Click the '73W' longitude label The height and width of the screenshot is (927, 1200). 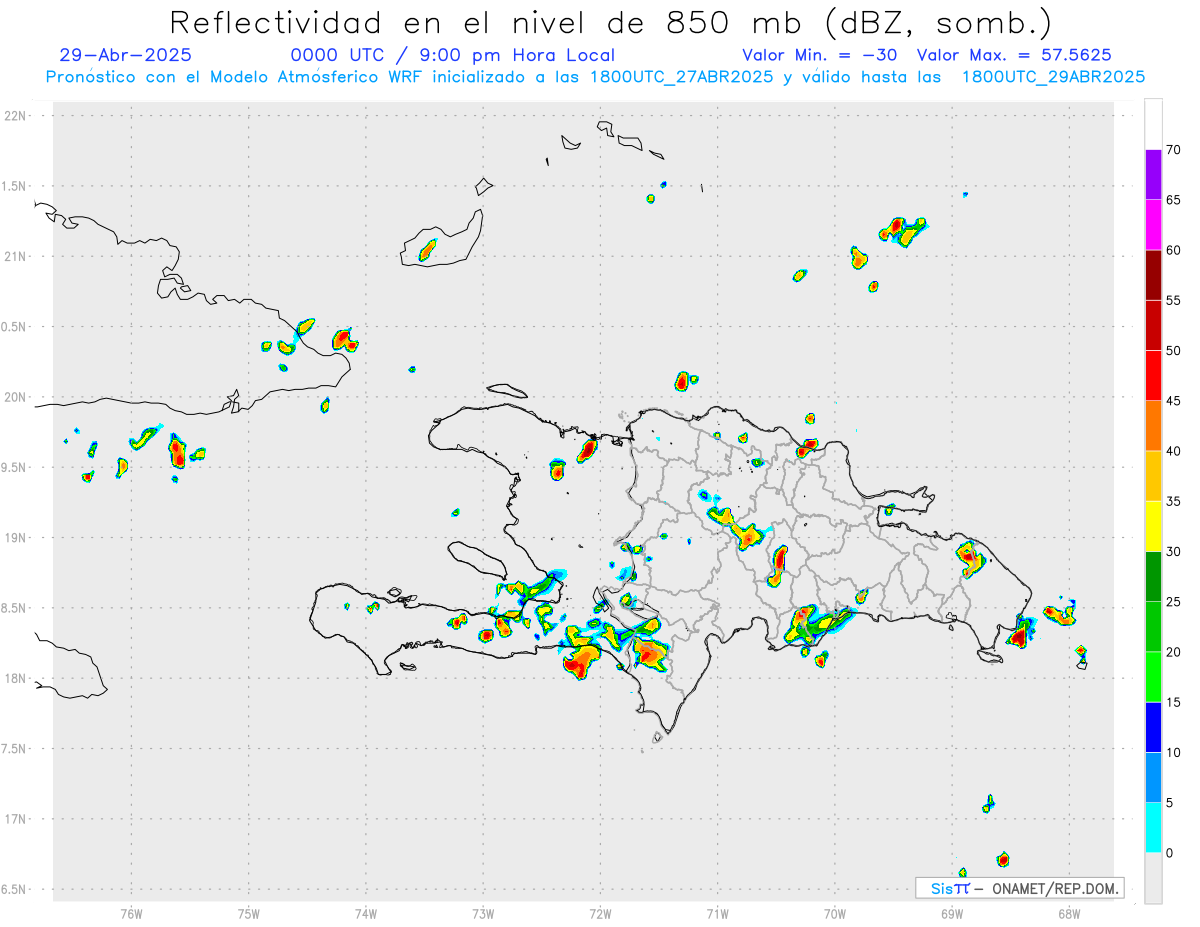[483, 913]
